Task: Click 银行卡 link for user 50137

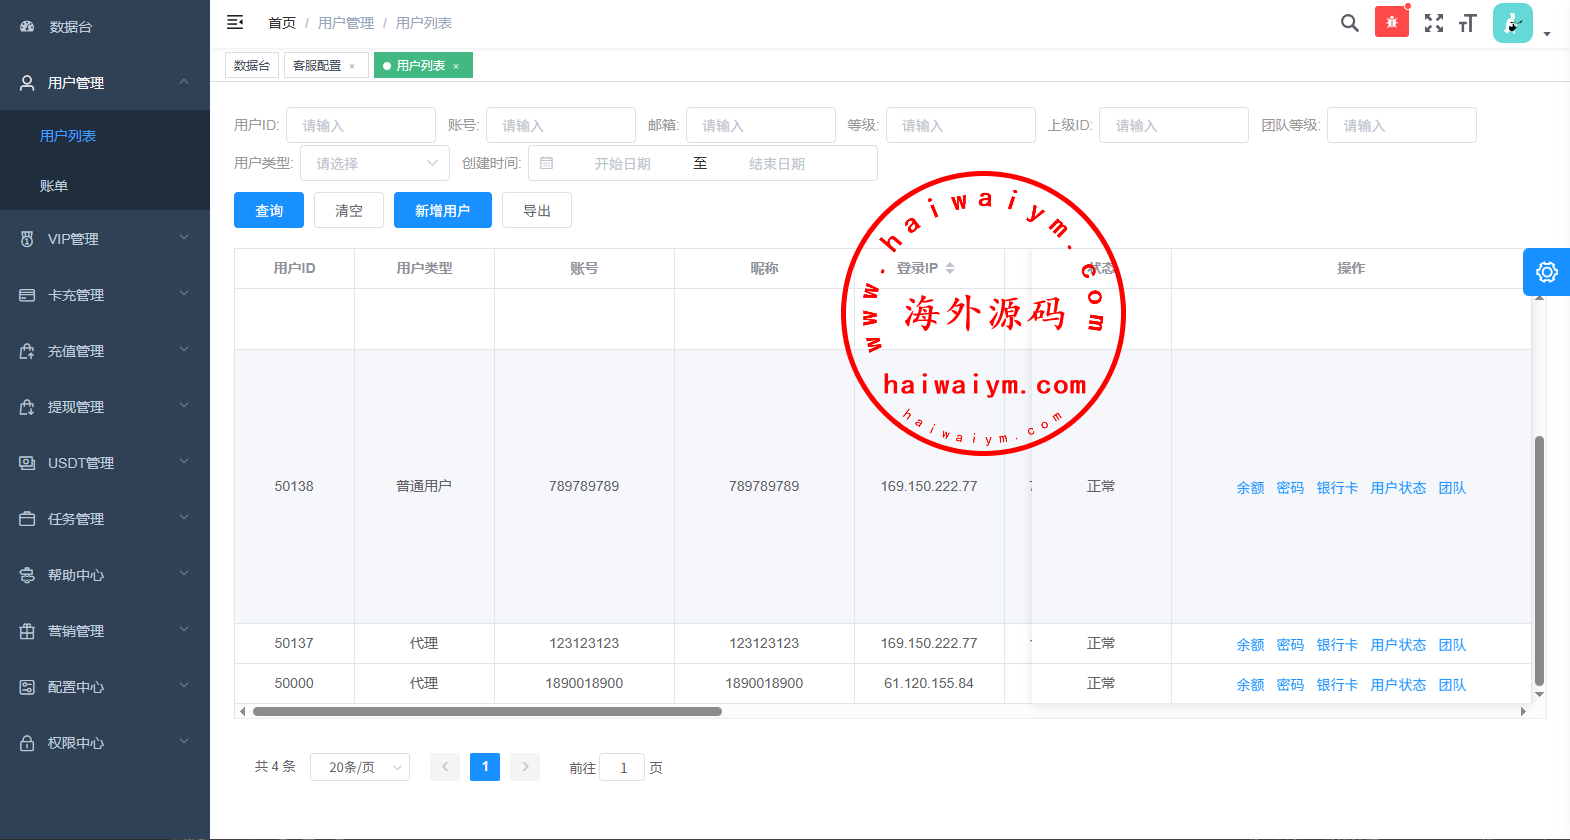Action: (1336, 645)
